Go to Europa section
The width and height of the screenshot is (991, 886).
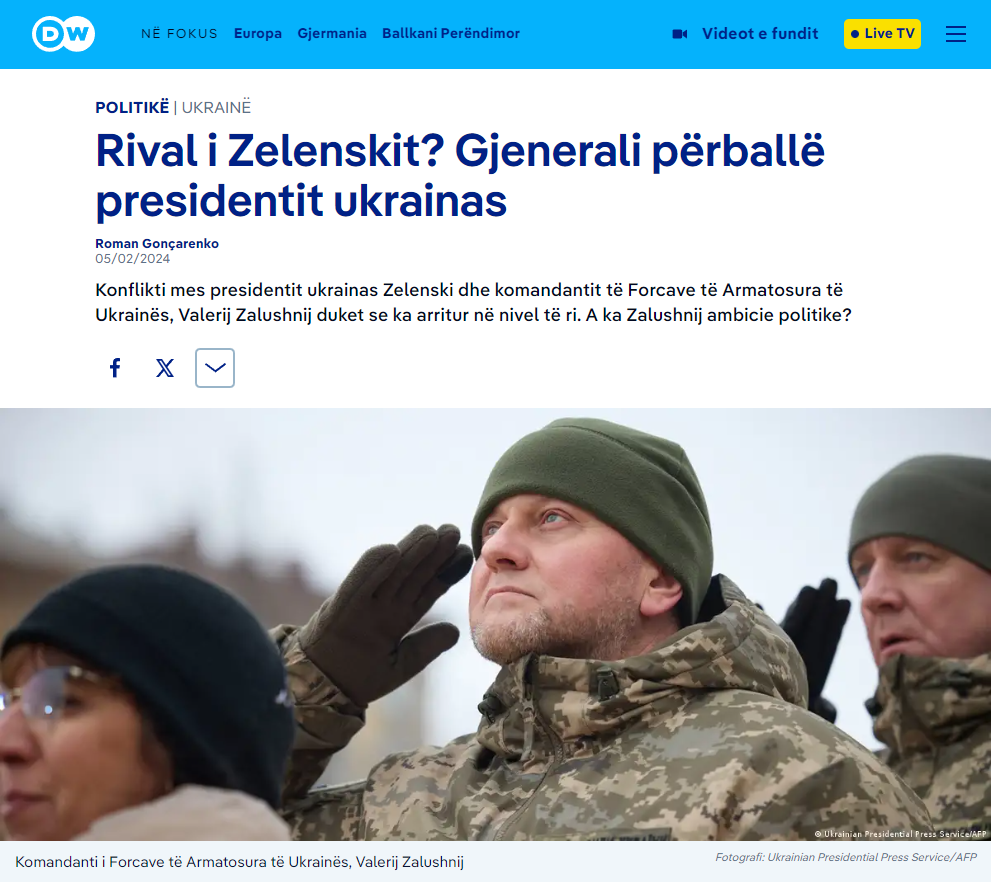tap(258, 33)
